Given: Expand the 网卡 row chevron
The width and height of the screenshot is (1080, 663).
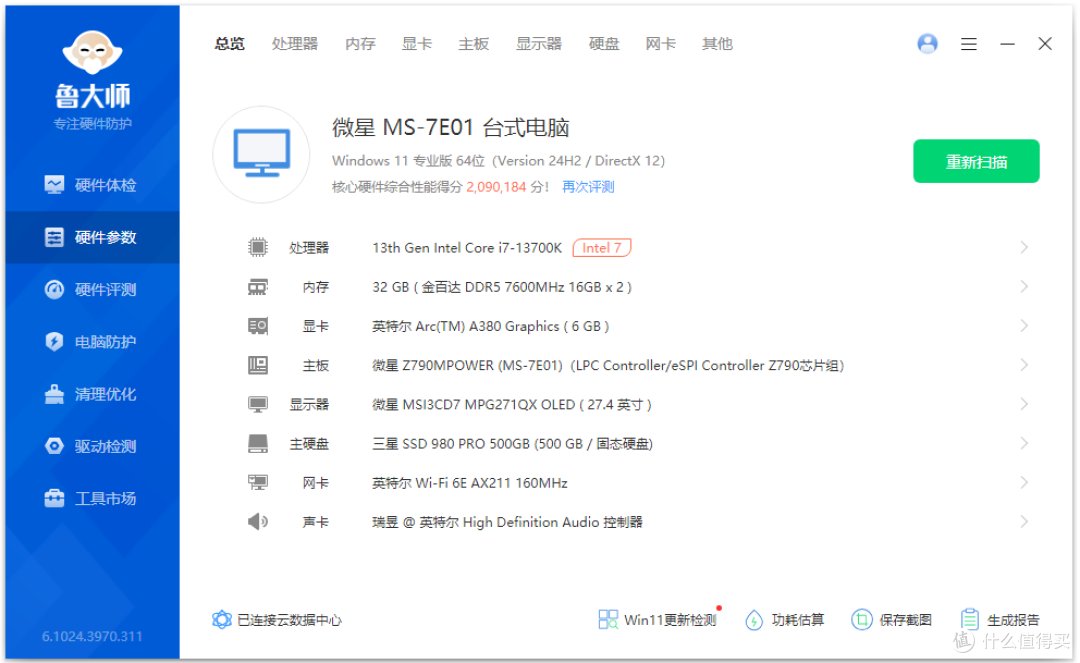Looking at the screenshot, I should pos(1024,483).
